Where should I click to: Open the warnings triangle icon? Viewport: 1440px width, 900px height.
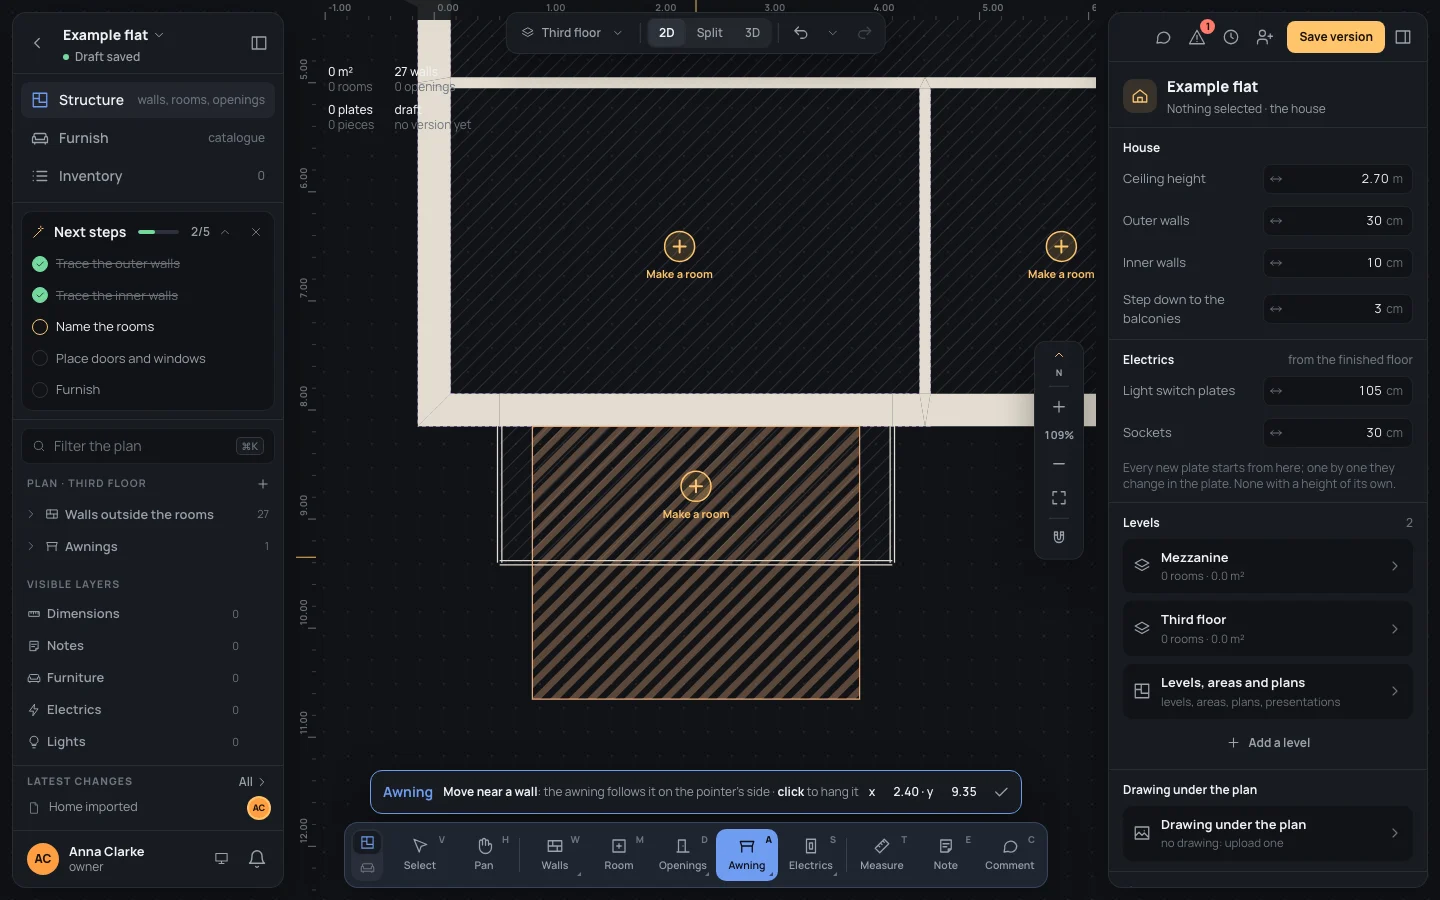pos(1197,37)
